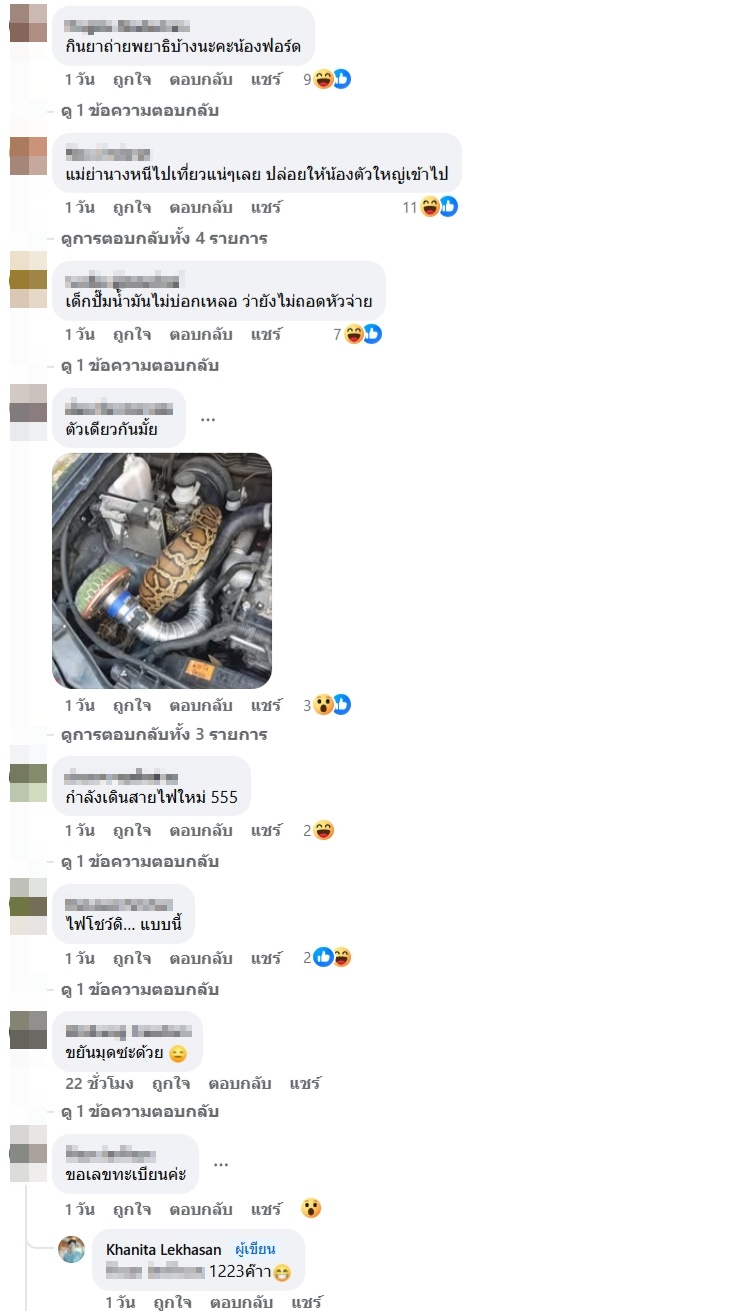
Task: Show 1 reply under กินยาถ่ายพยาธิ comment
Action: click(140, 110)
